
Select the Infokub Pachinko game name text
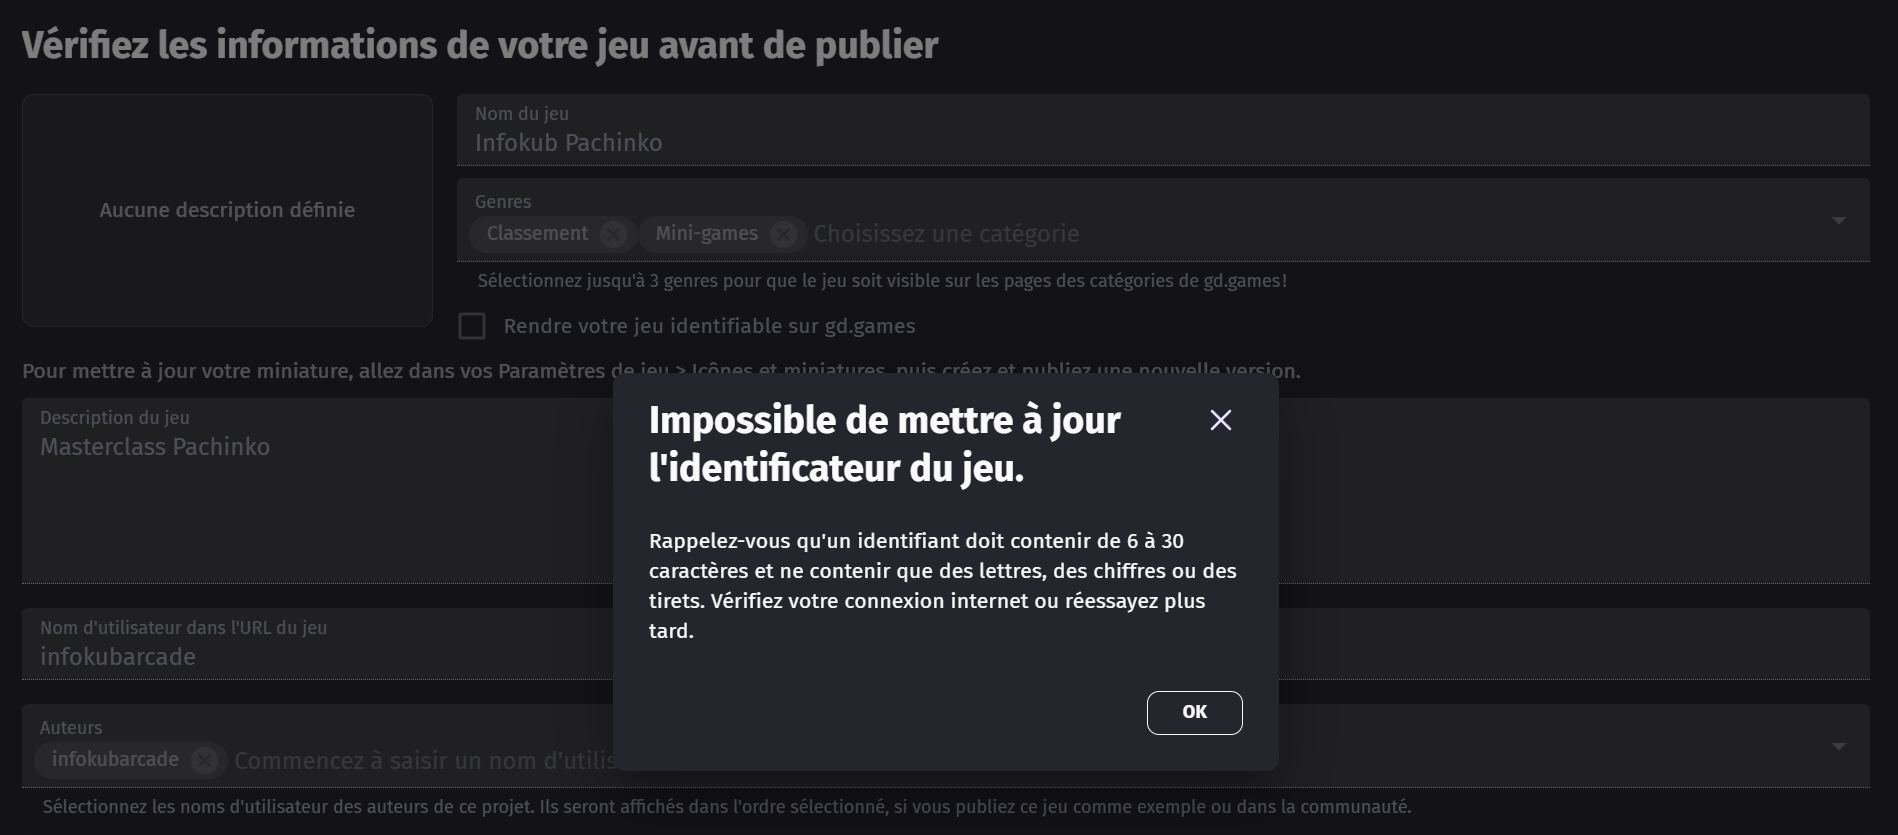(568, 143)
